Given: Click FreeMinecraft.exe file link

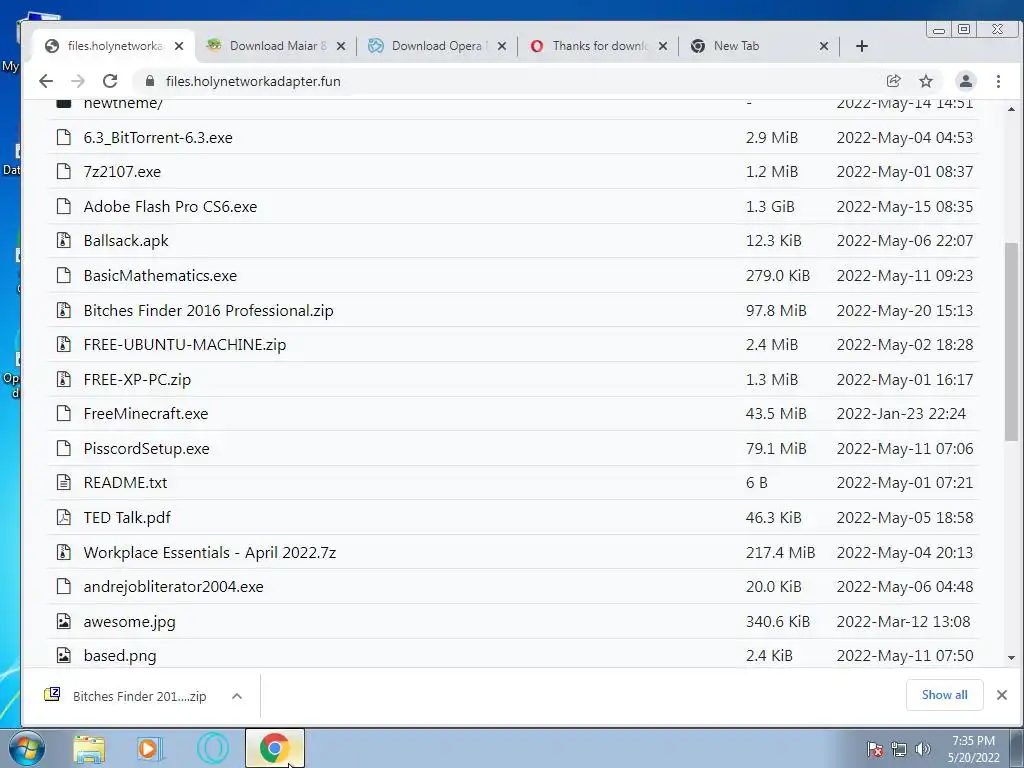Looking at the screenshot, I should pyautogui.click(x=146, y=414).
